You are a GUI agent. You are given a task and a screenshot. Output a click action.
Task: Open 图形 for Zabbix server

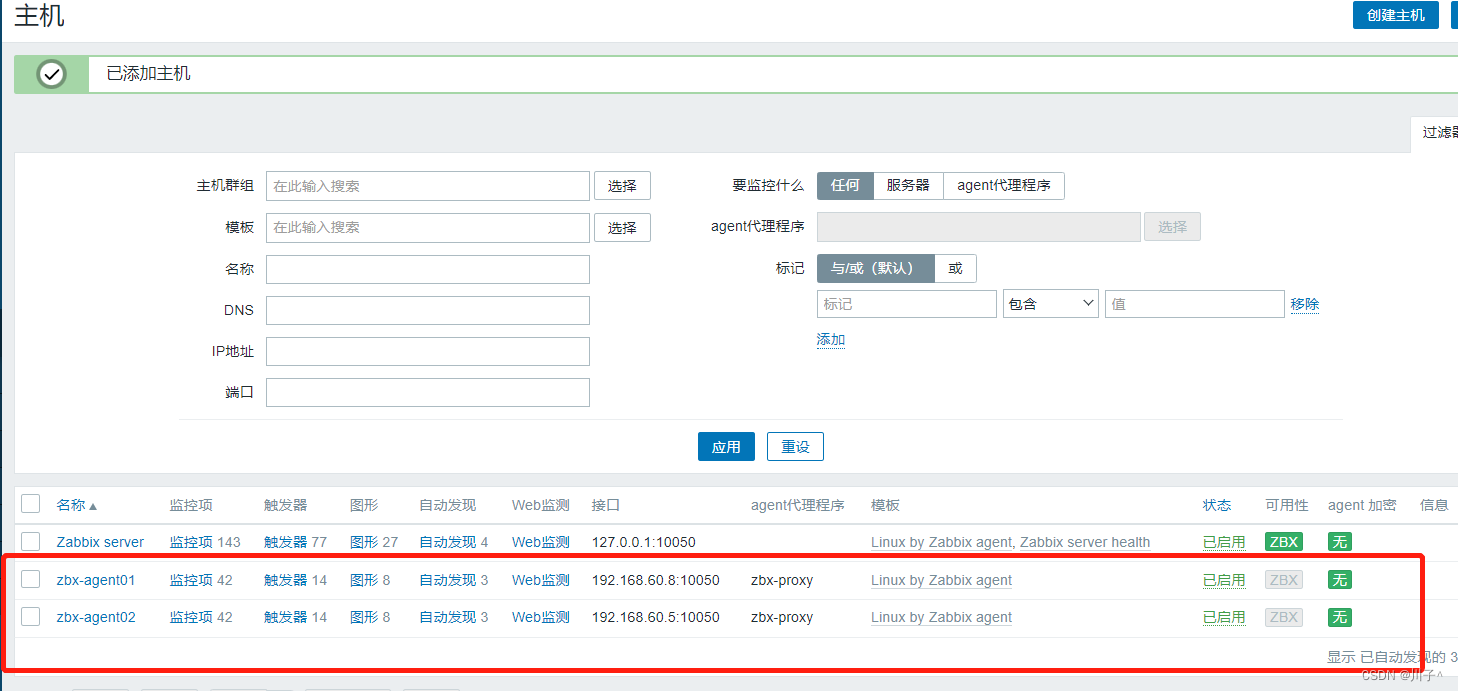click(364, 542)
